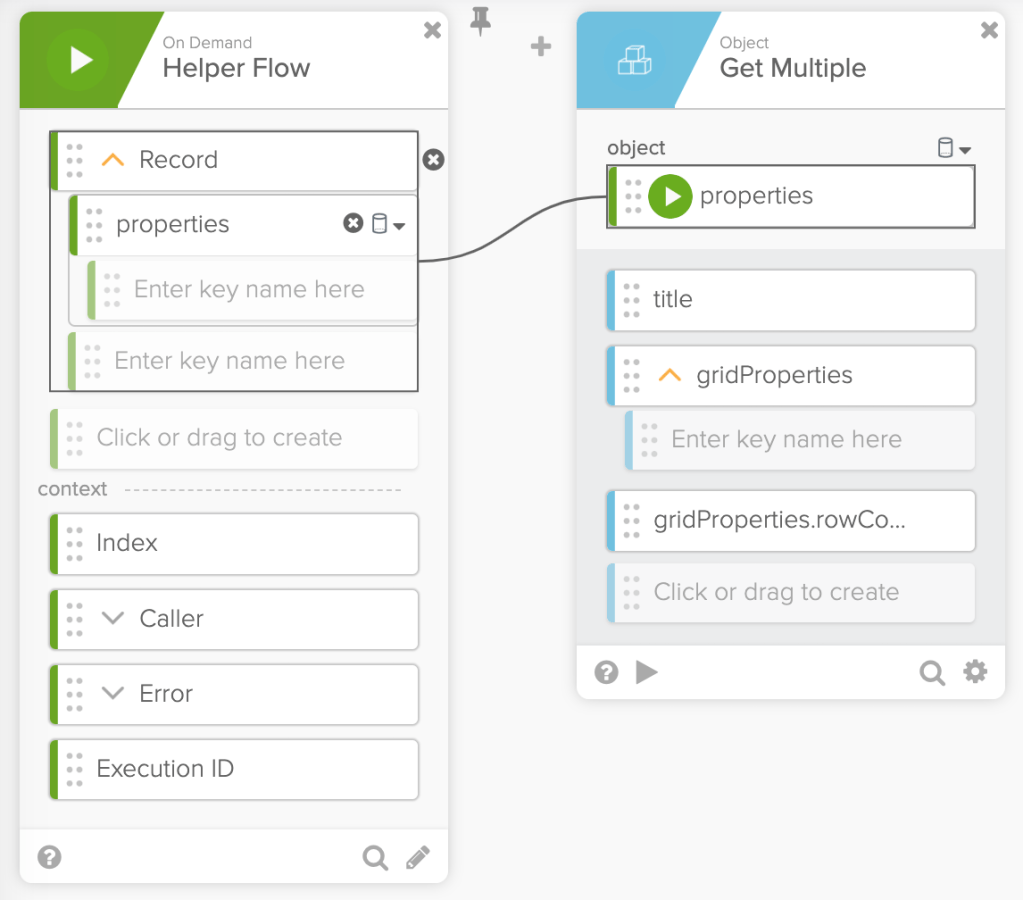
Task: Close the Get Multiple card
Action: tap(989, 30)
